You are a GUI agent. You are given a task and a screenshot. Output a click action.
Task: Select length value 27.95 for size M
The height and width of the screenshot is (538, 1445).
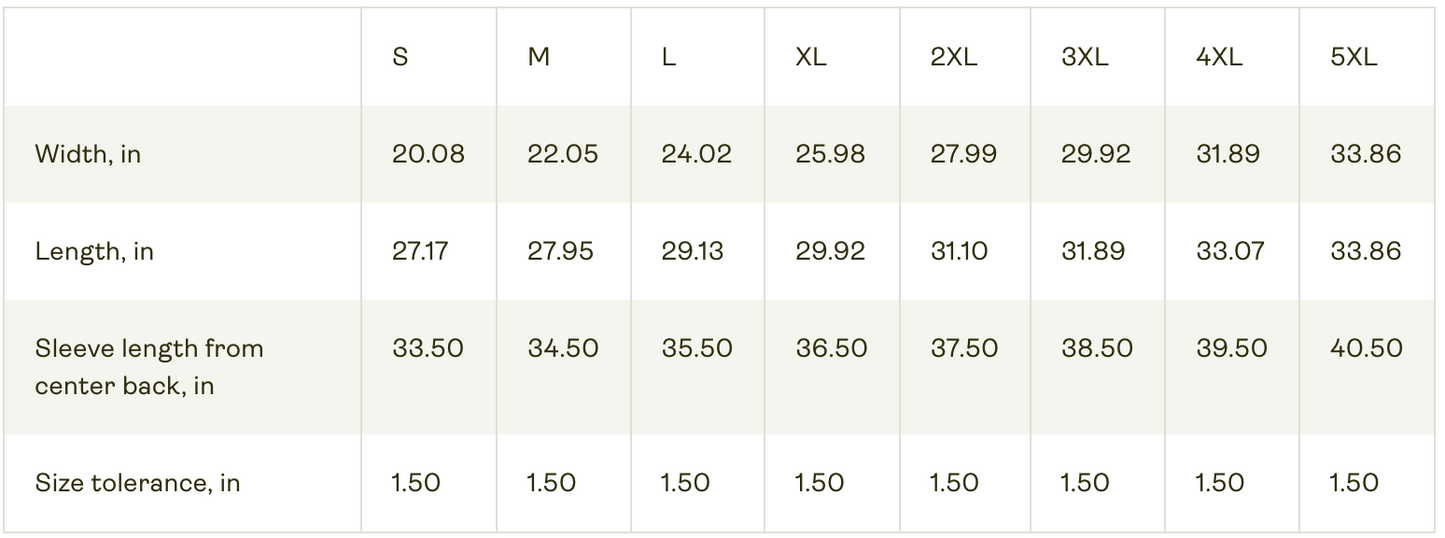(560, 251)
